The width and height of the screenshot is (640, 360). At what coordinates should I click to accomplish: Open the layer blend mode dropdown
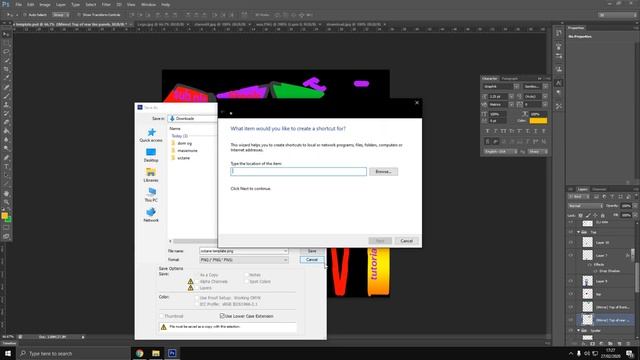(585, 206)
